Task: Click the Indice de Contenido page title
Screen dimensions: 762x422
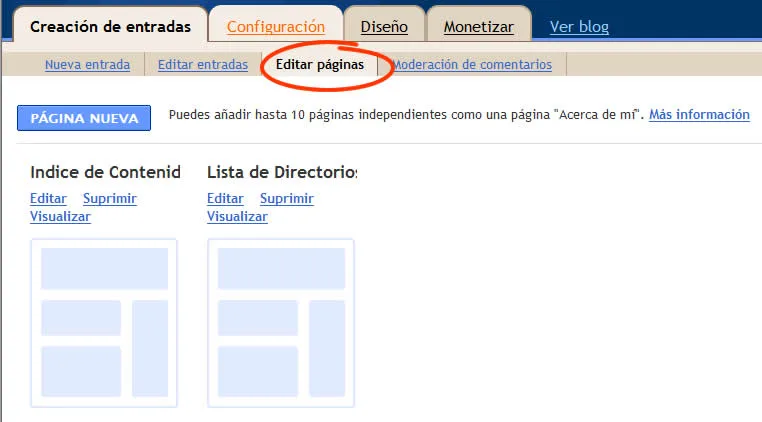Action: (x=105, y=172)
